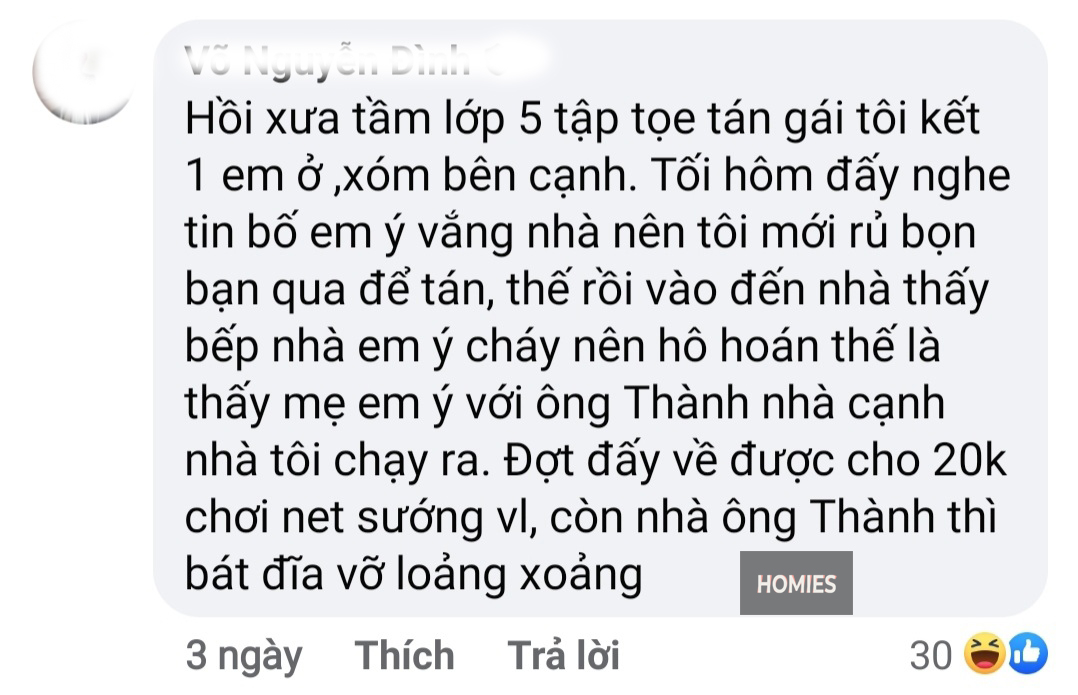Reply using the Trả lời button
Viewport: 1078px width, 695px height.
[x=563, y=655]
